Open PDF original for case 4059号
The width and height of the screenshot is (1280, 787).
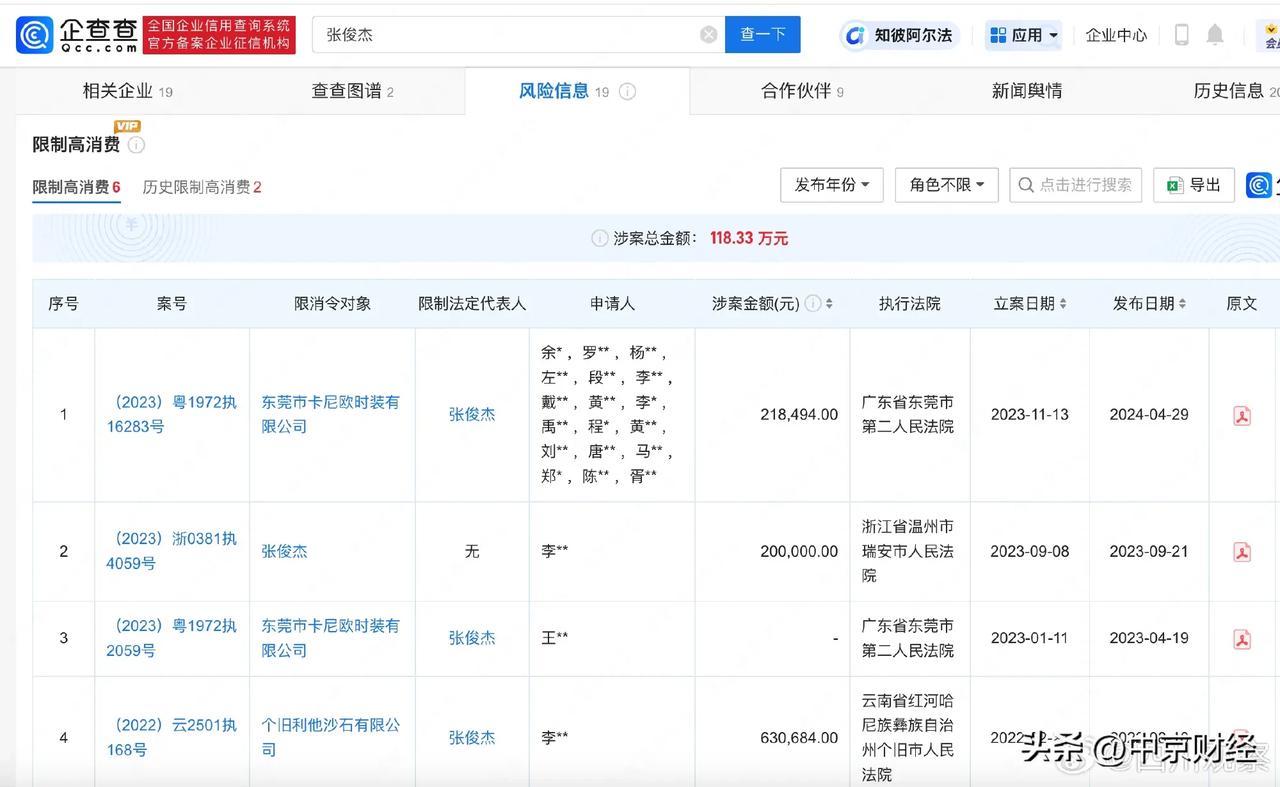[1242, 552]
